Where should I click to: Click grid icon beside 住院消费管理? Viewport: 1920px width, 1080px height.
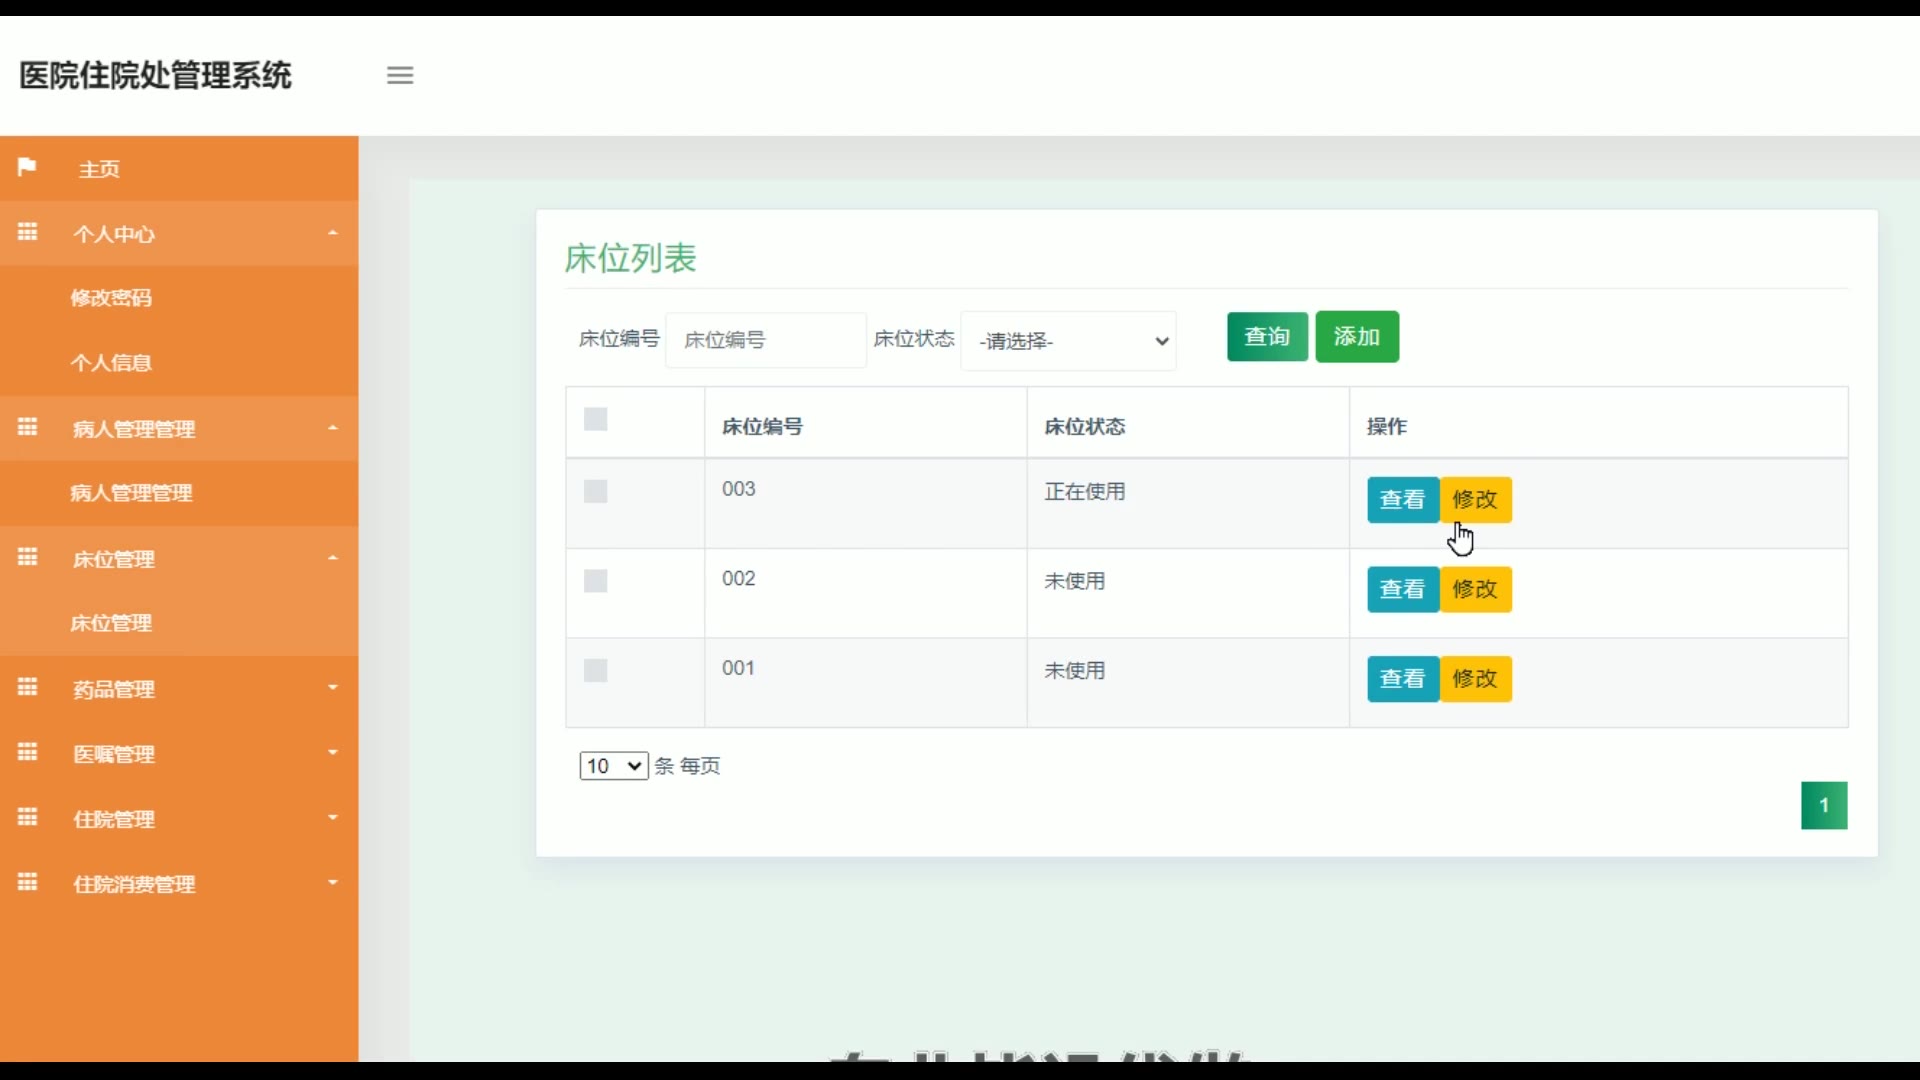[27, 882]
